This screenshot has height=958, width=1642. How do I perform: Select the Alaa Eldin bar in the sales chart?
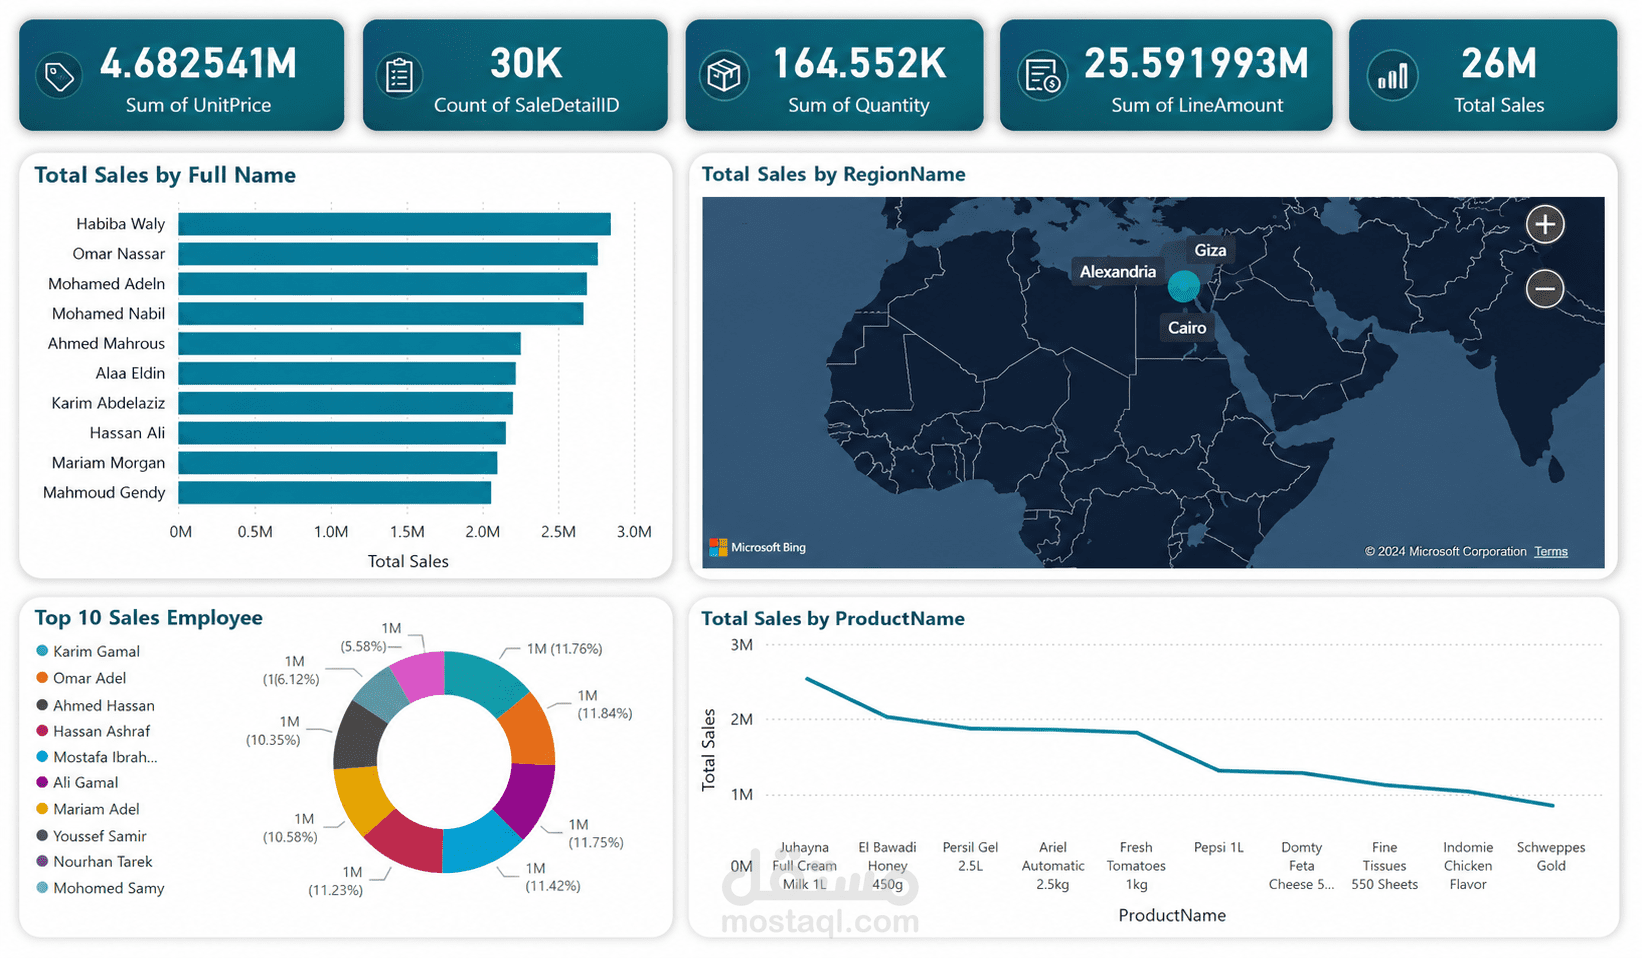(347, 373)
